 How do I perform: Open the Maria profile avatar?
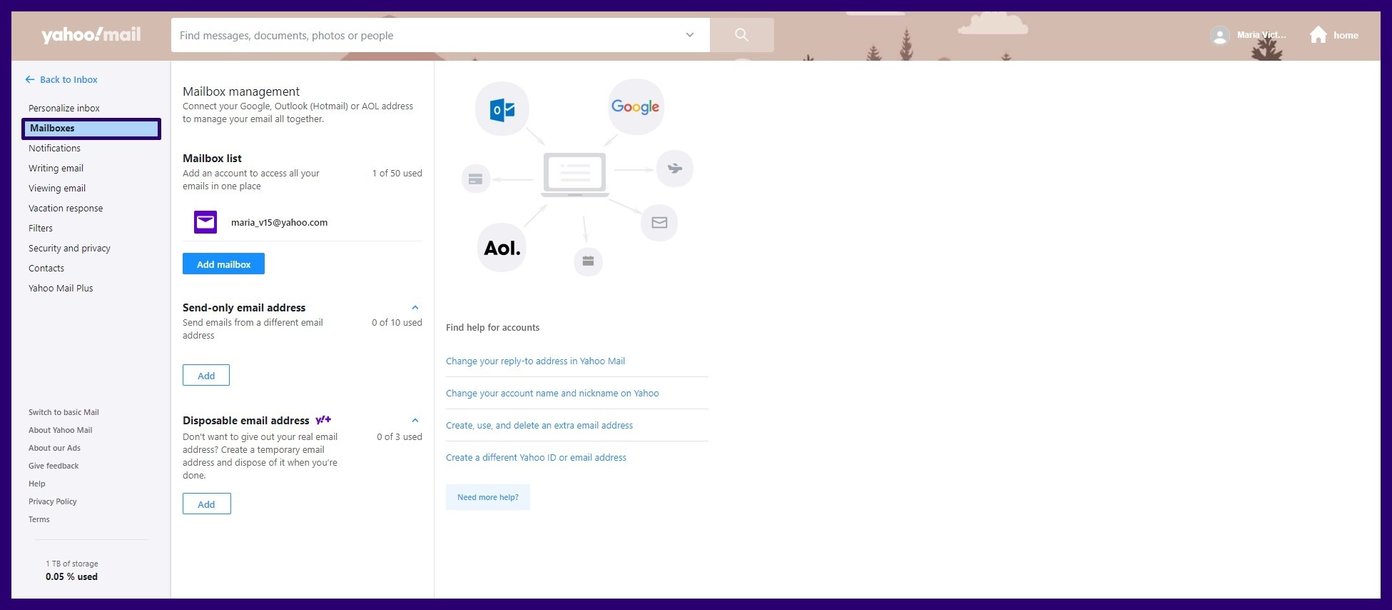point(1219,35)
